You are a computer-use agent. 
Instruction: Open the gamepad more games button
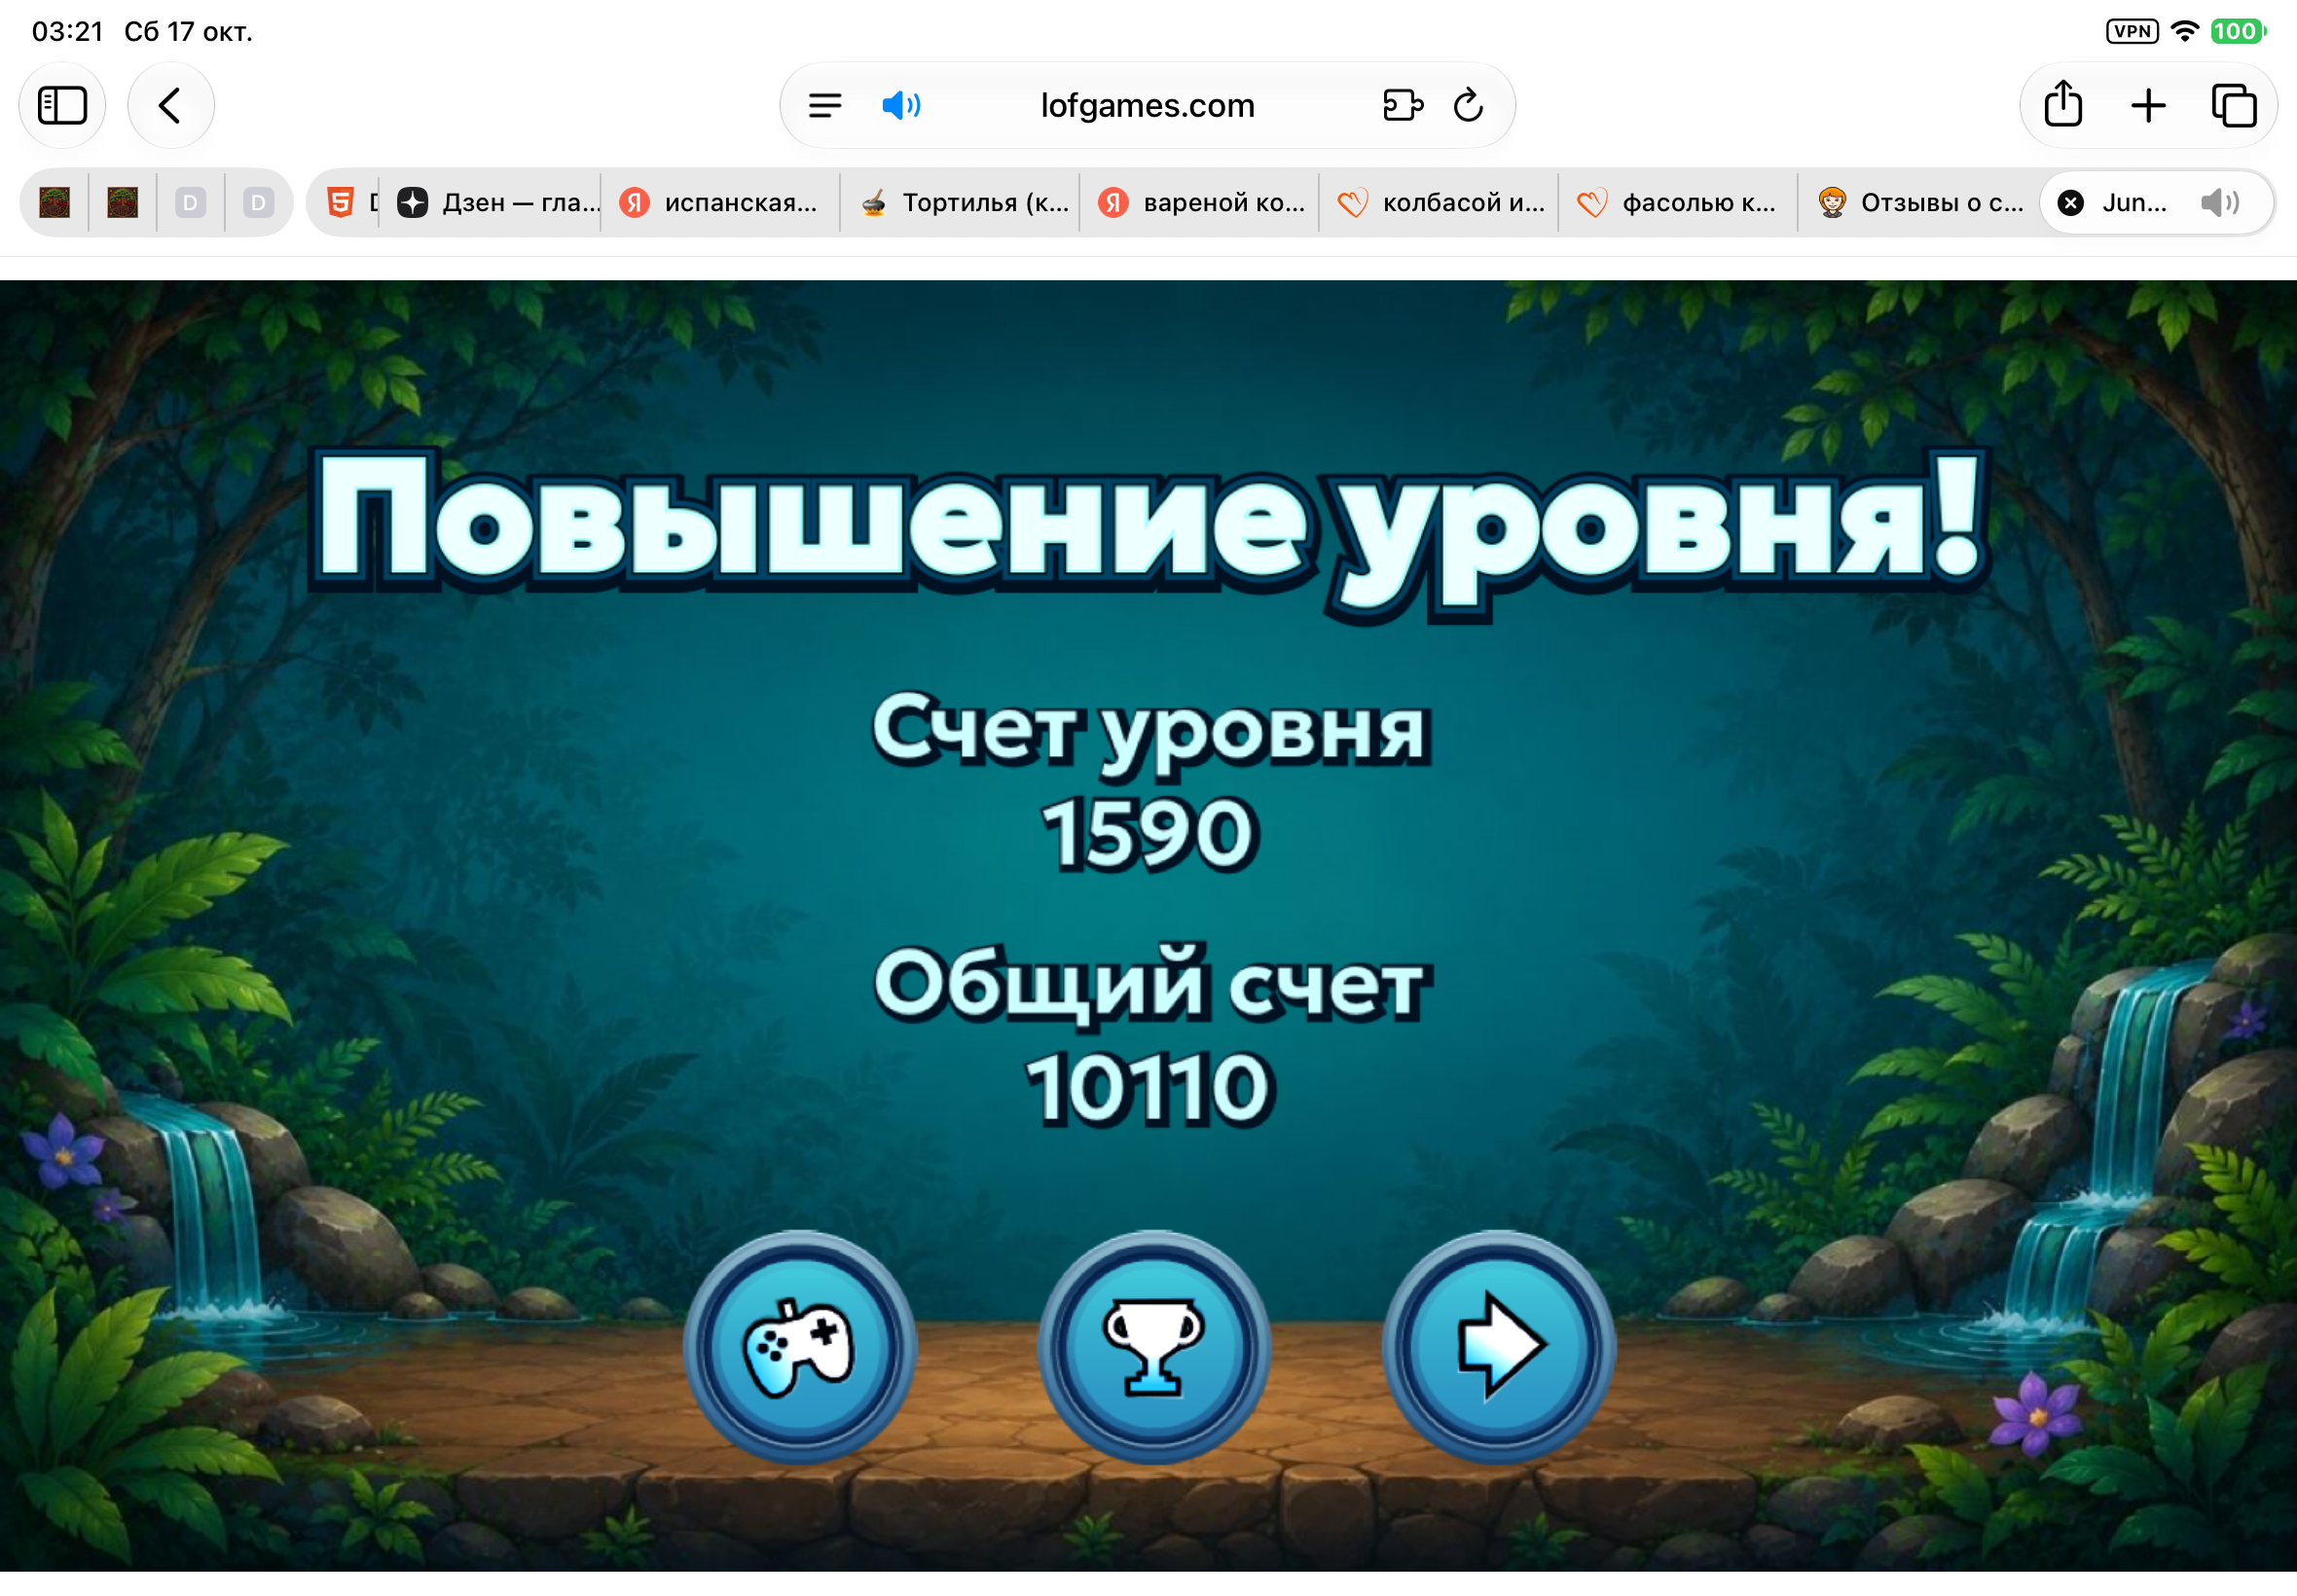799,1347
